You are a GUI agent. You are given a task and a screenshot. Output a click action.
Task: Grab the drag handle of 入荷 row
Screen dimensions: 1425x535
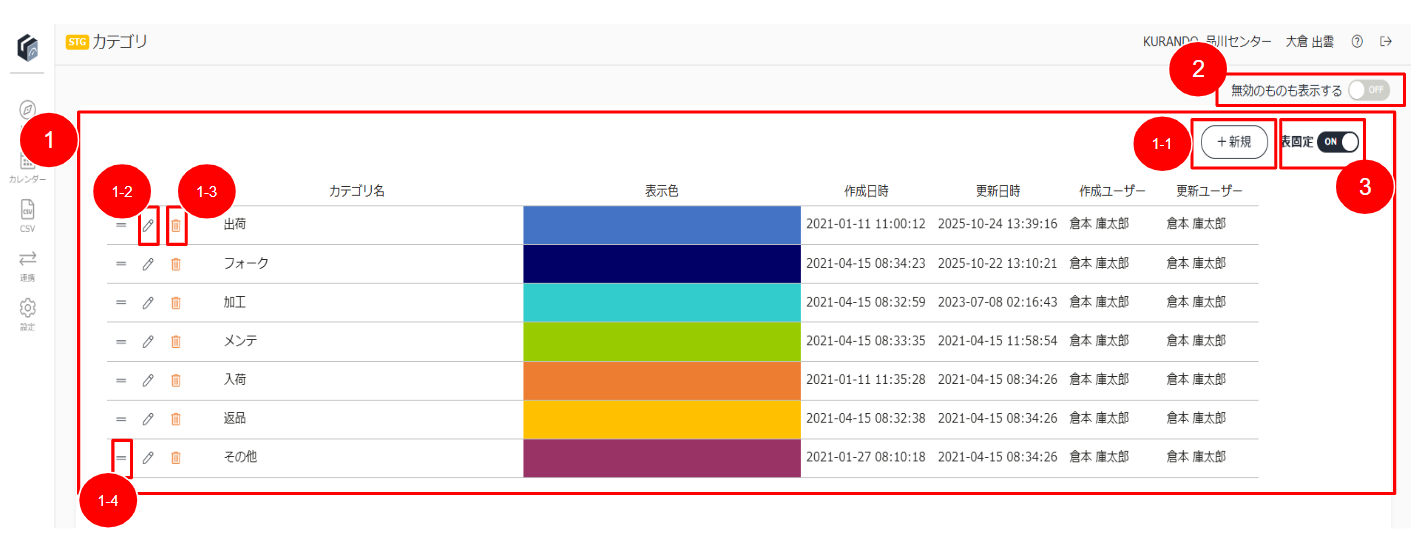(x=121, y=380)
